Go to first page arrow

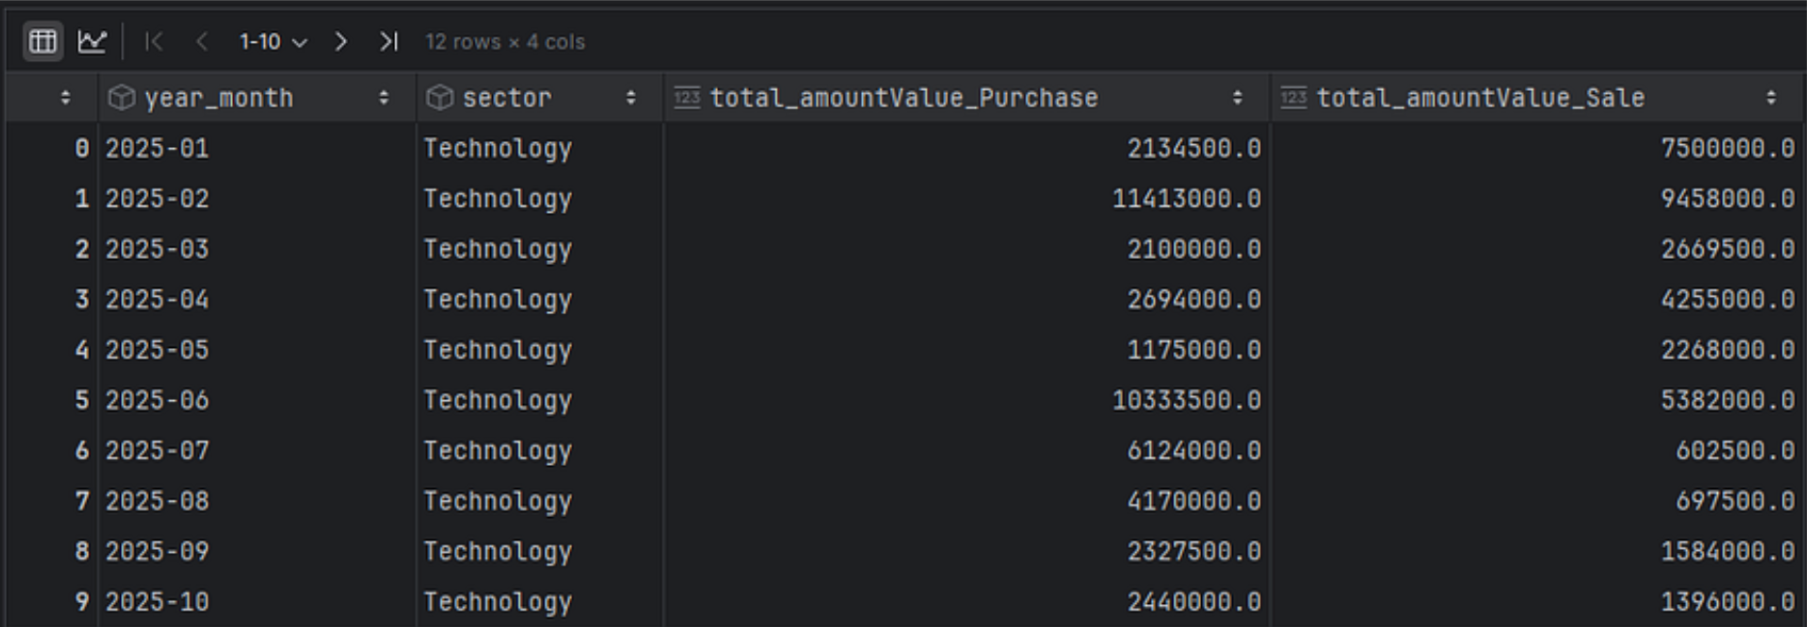coord(154,41)
